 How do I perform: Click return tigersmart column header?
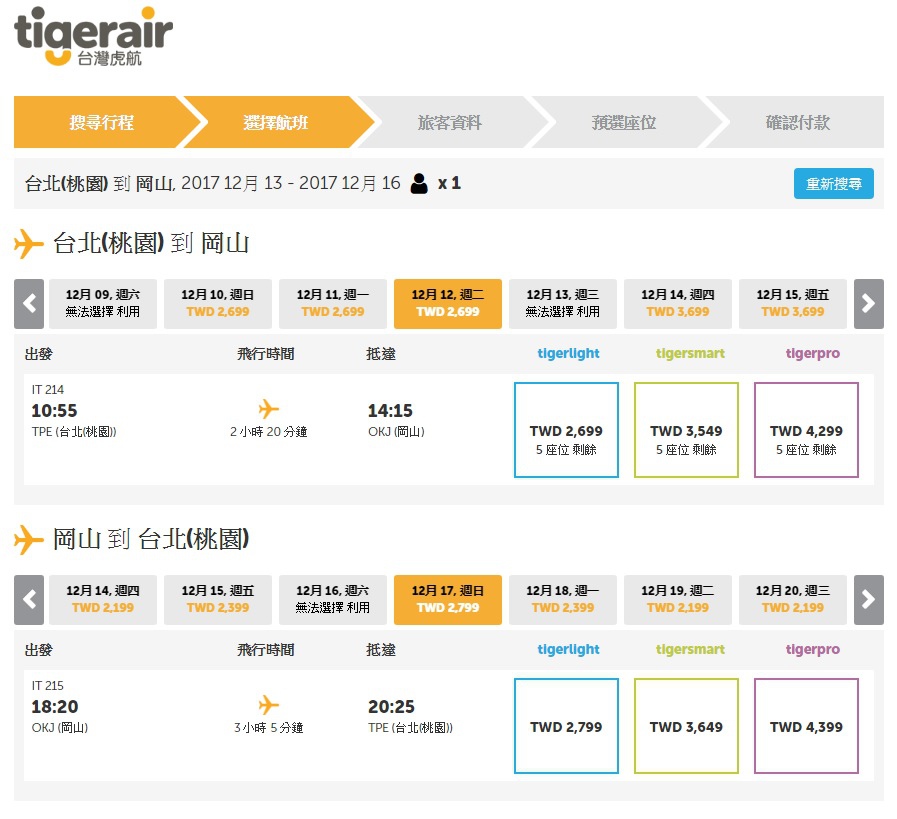[x=690, y=649]
